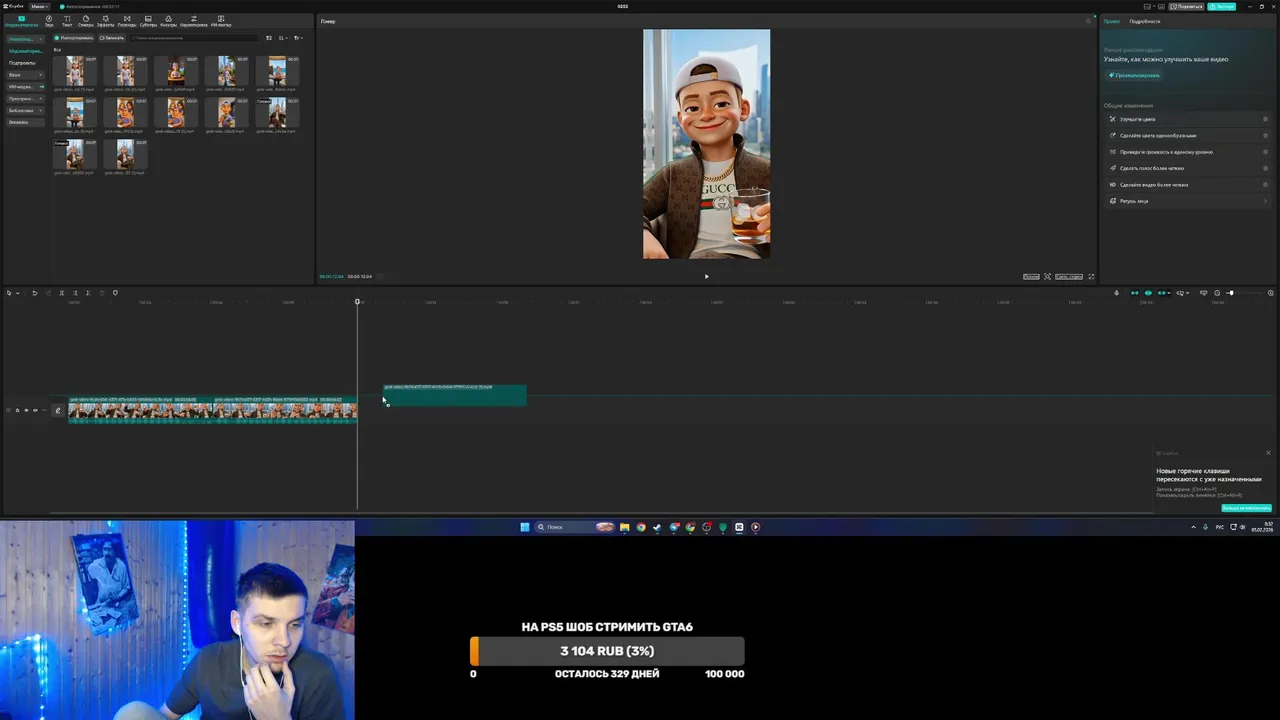Click the delete-right trim icon
This screenshot has height=720, width=1280.
(88, 293)
